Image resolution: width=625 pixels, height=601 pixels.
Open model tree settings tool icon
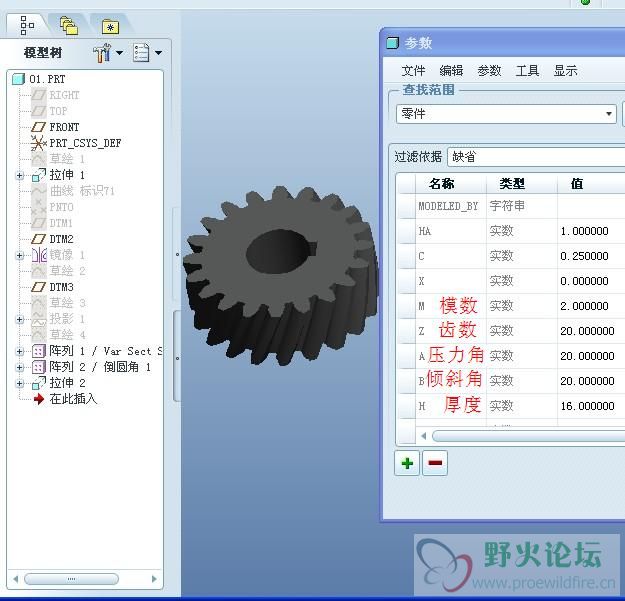pos(102,53)
